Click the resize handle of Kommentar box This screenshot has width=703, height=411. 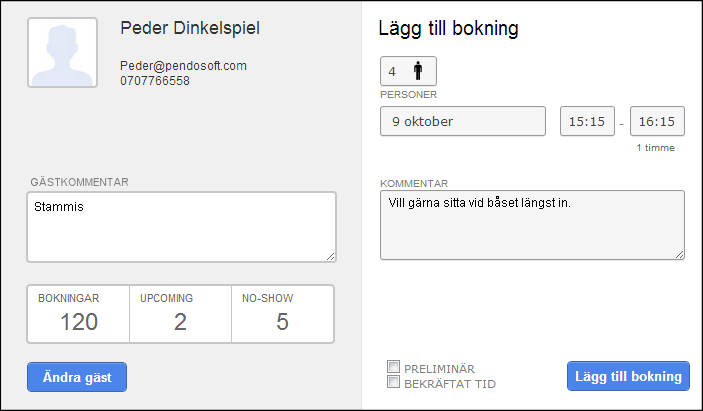pos(679,255)
